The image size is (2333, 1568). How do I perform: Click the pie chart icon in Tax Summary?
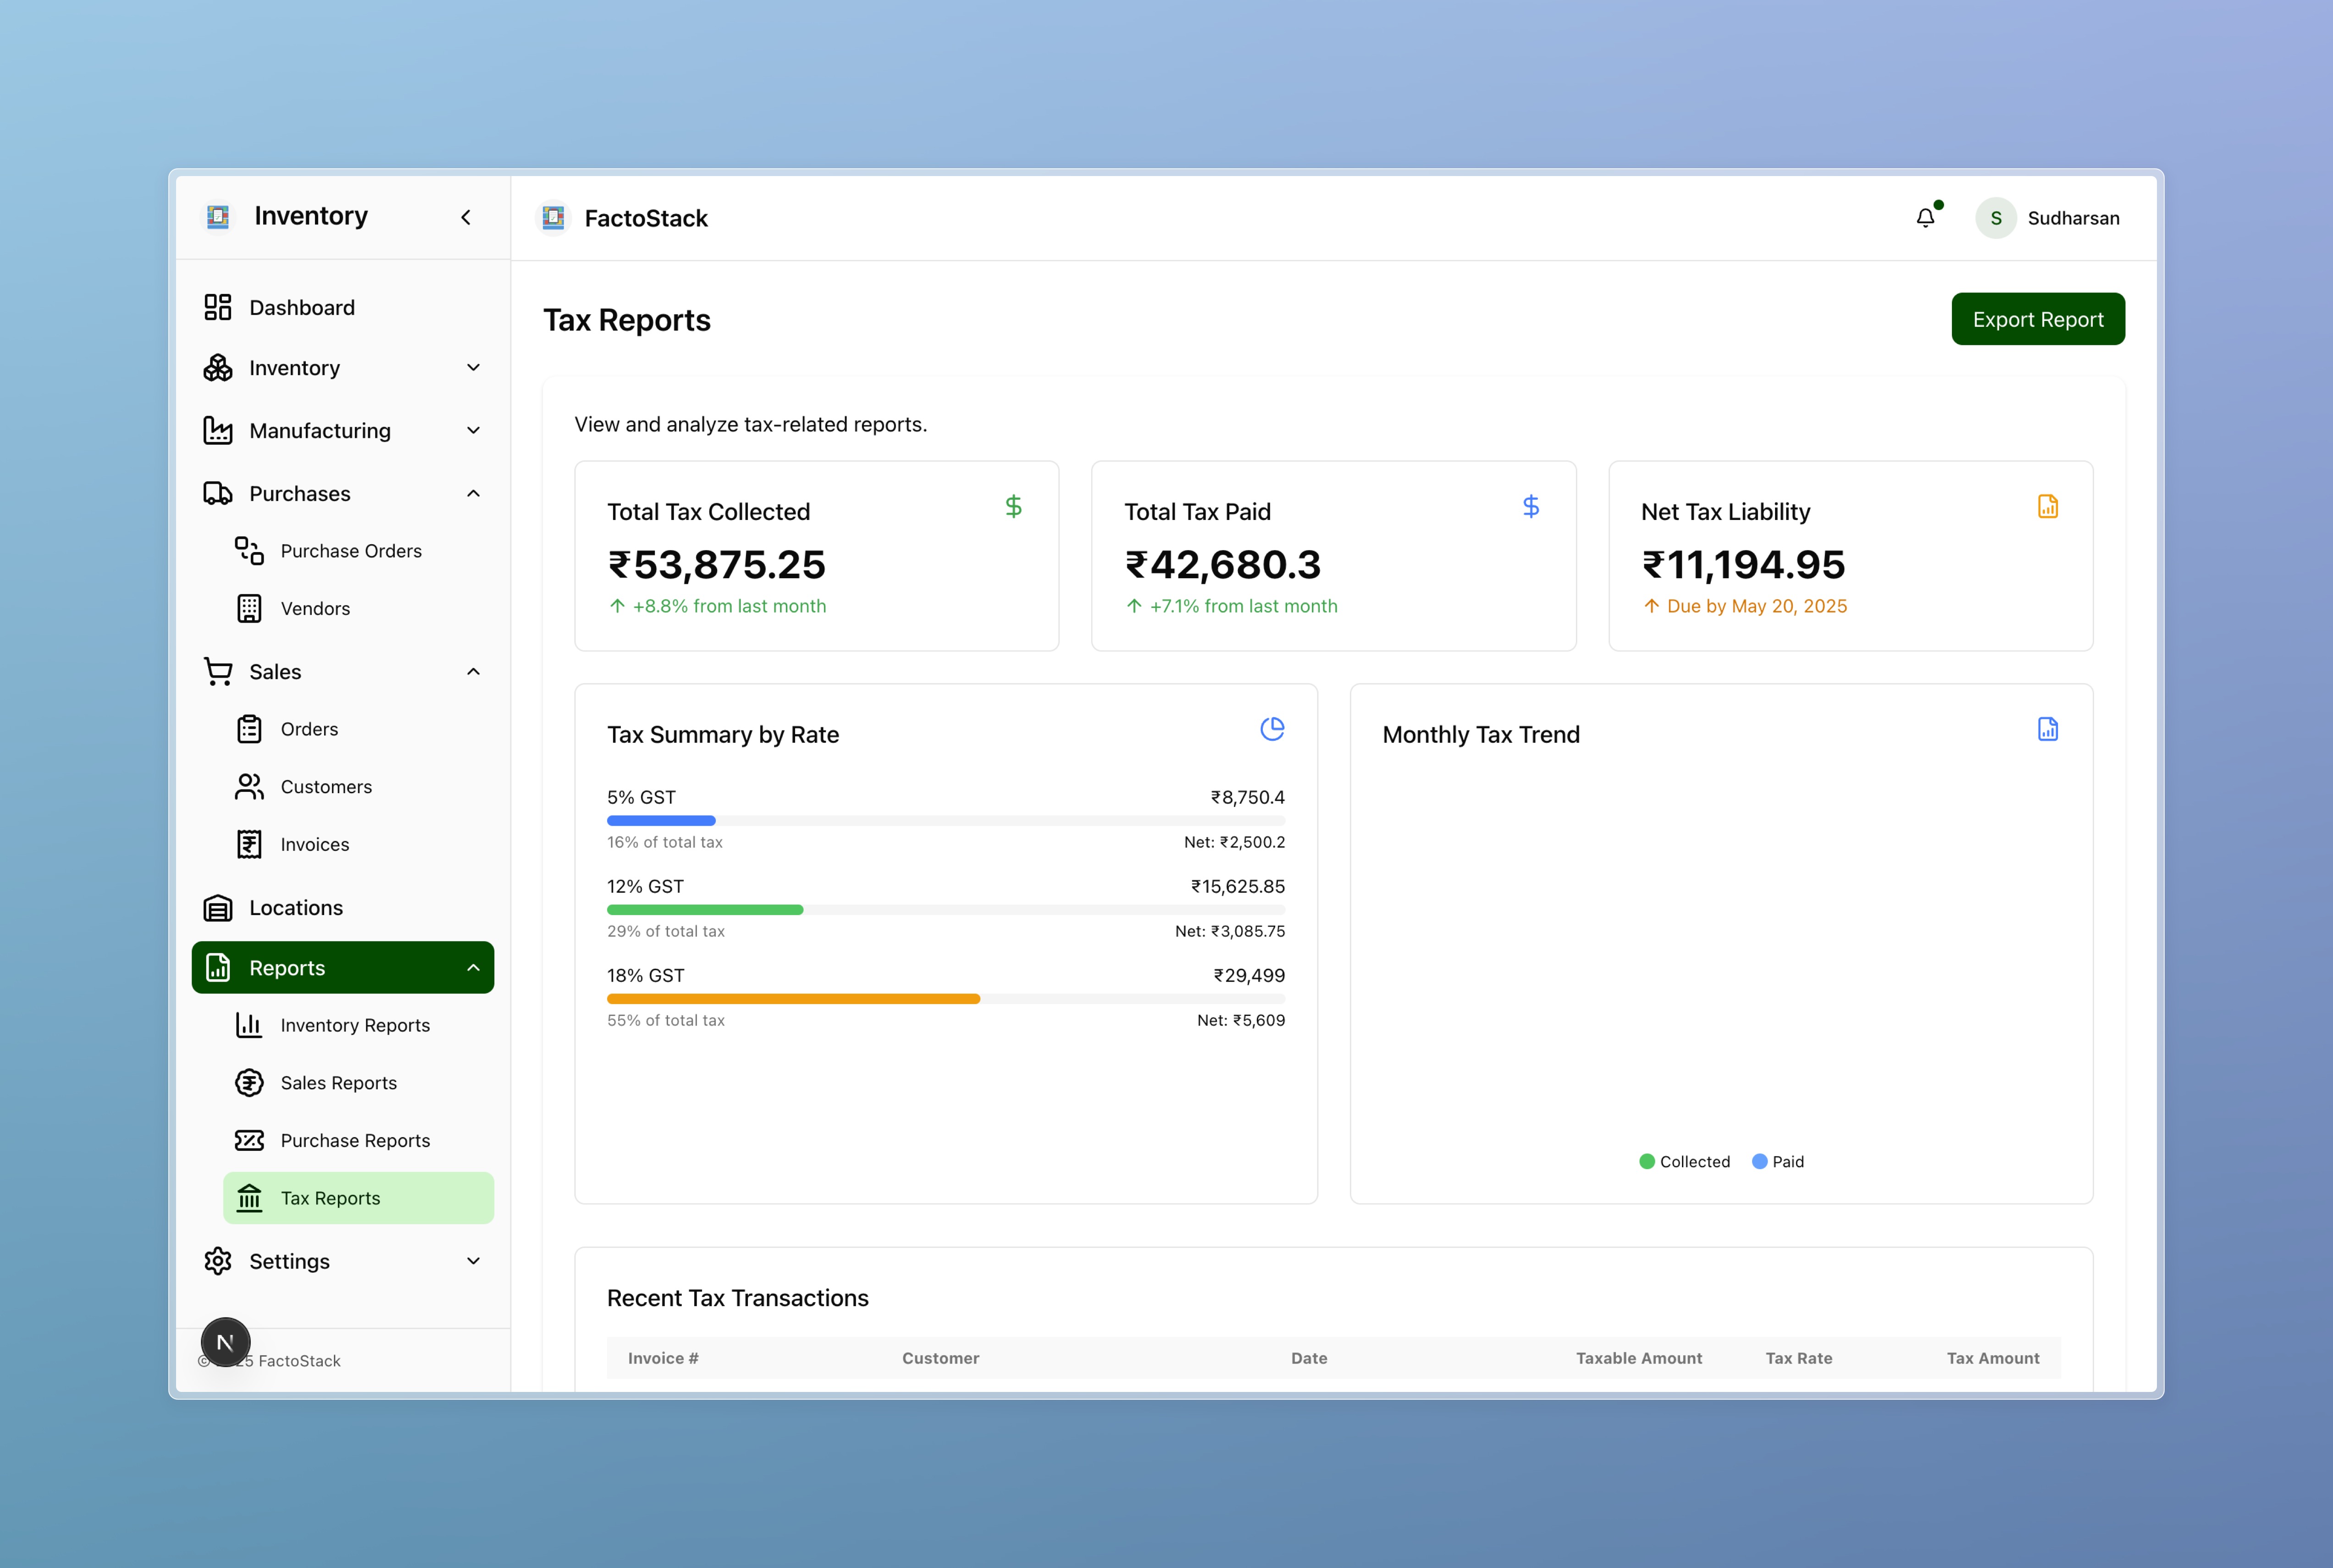(1272, 729)
